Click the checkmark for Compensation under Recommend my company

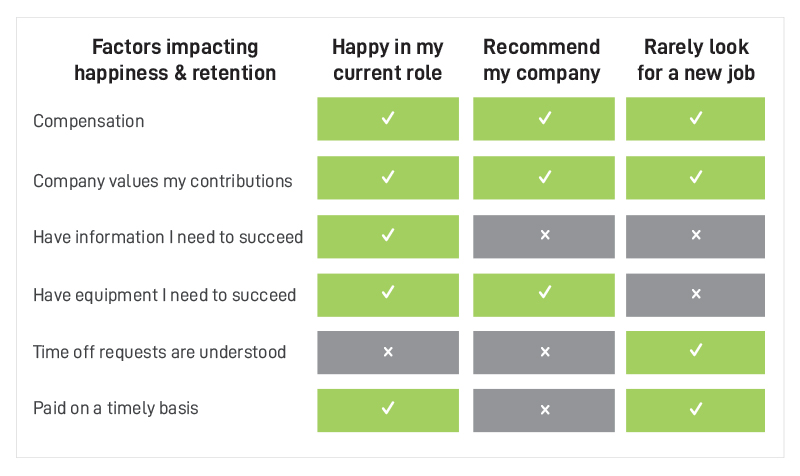pos(544,118)
